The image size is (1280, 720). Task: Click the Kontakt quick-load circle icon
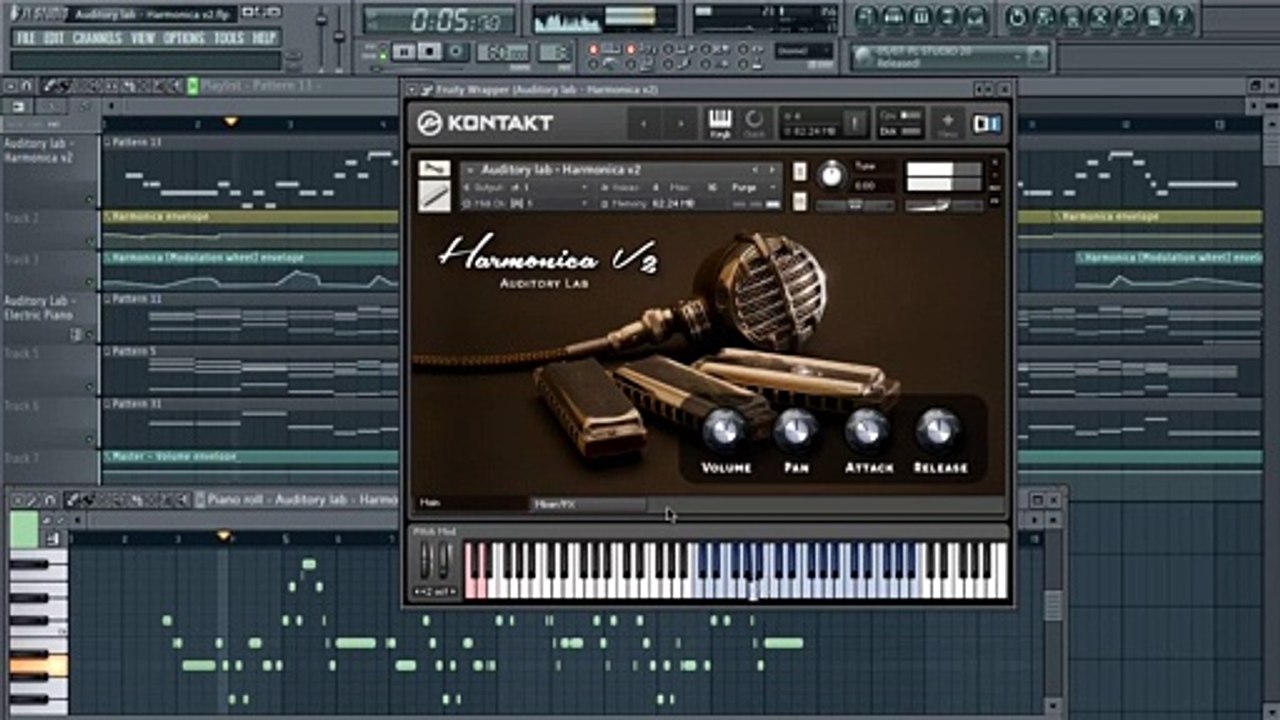tap(754, 122)
